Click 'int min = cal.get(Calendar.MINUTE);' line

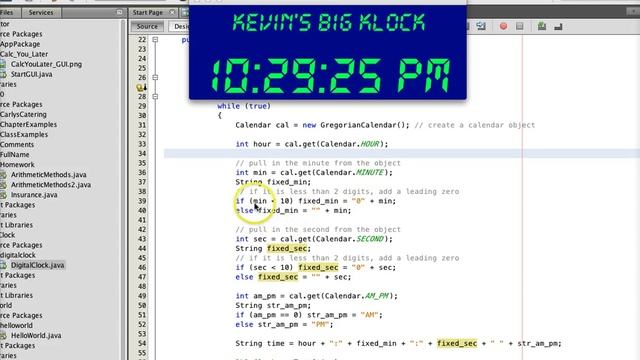[313, 173]
